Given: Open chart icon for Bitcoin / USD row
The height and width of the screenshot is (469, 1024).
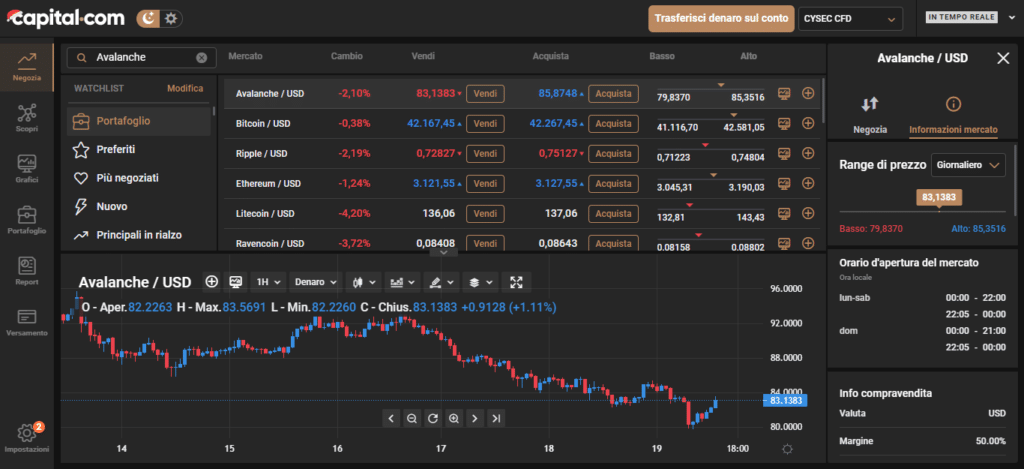Looking at the screenshot, I should [x=784, y=123].
